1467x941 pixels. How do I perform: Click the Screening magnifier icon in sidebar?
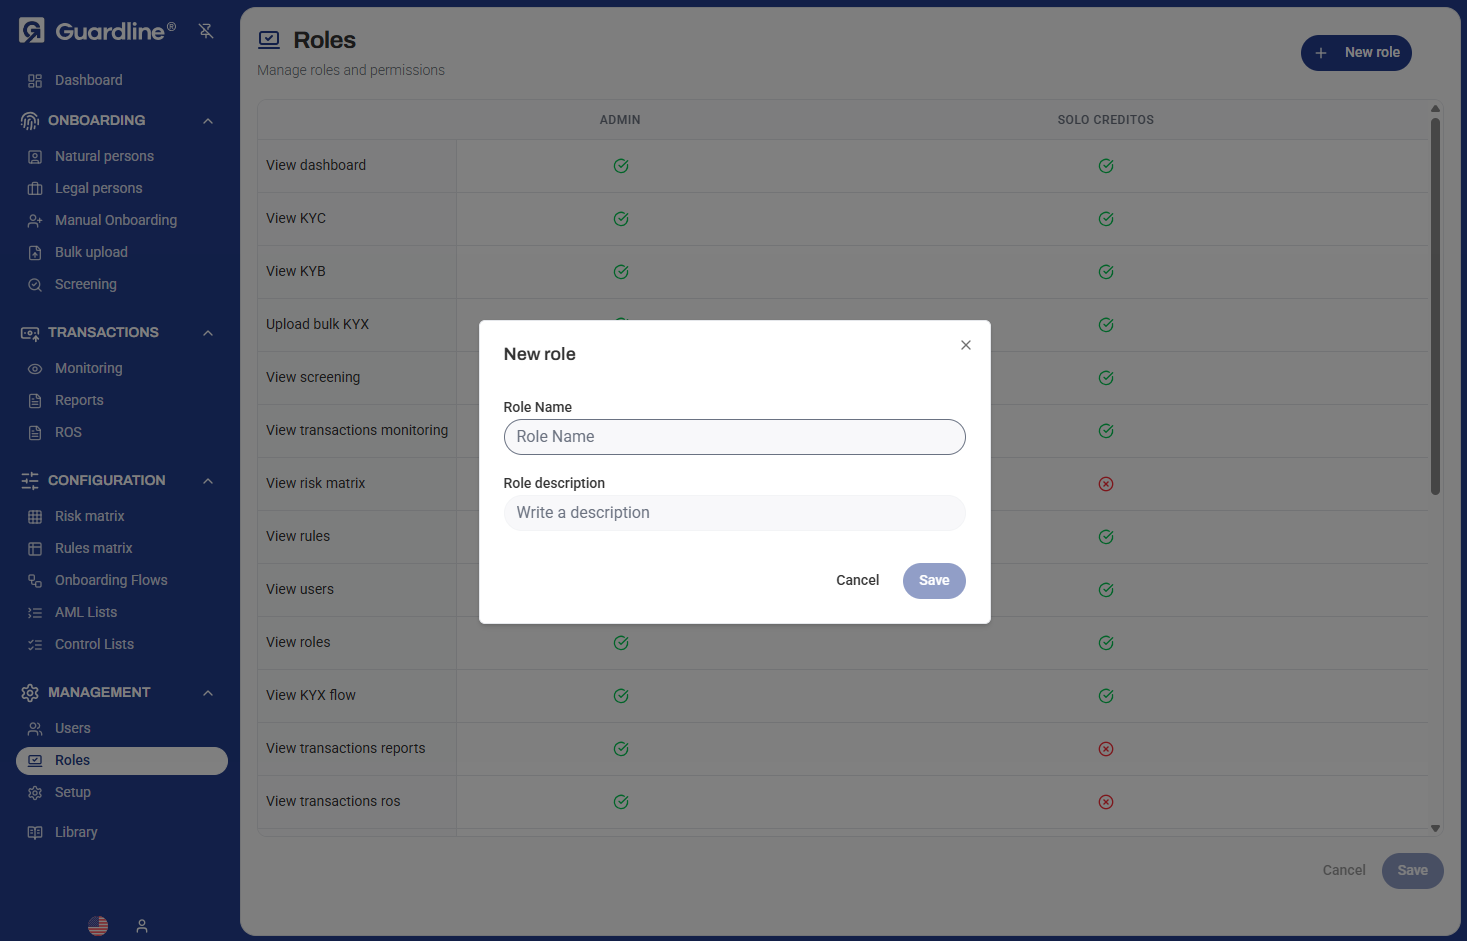[x=35, y=285]
